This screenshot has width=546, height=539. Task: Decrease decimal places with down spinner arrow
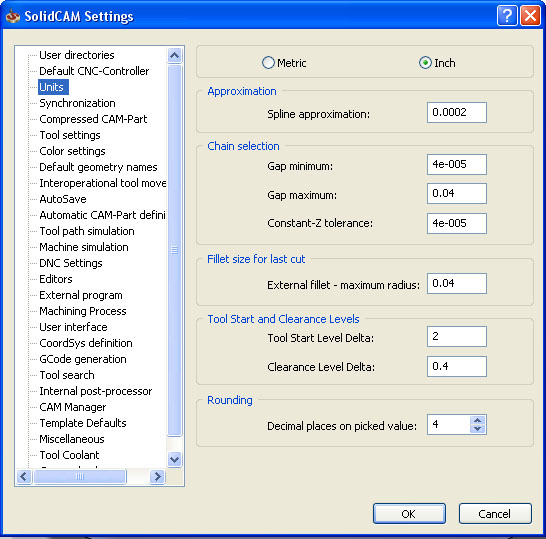[x=477, y=429]
